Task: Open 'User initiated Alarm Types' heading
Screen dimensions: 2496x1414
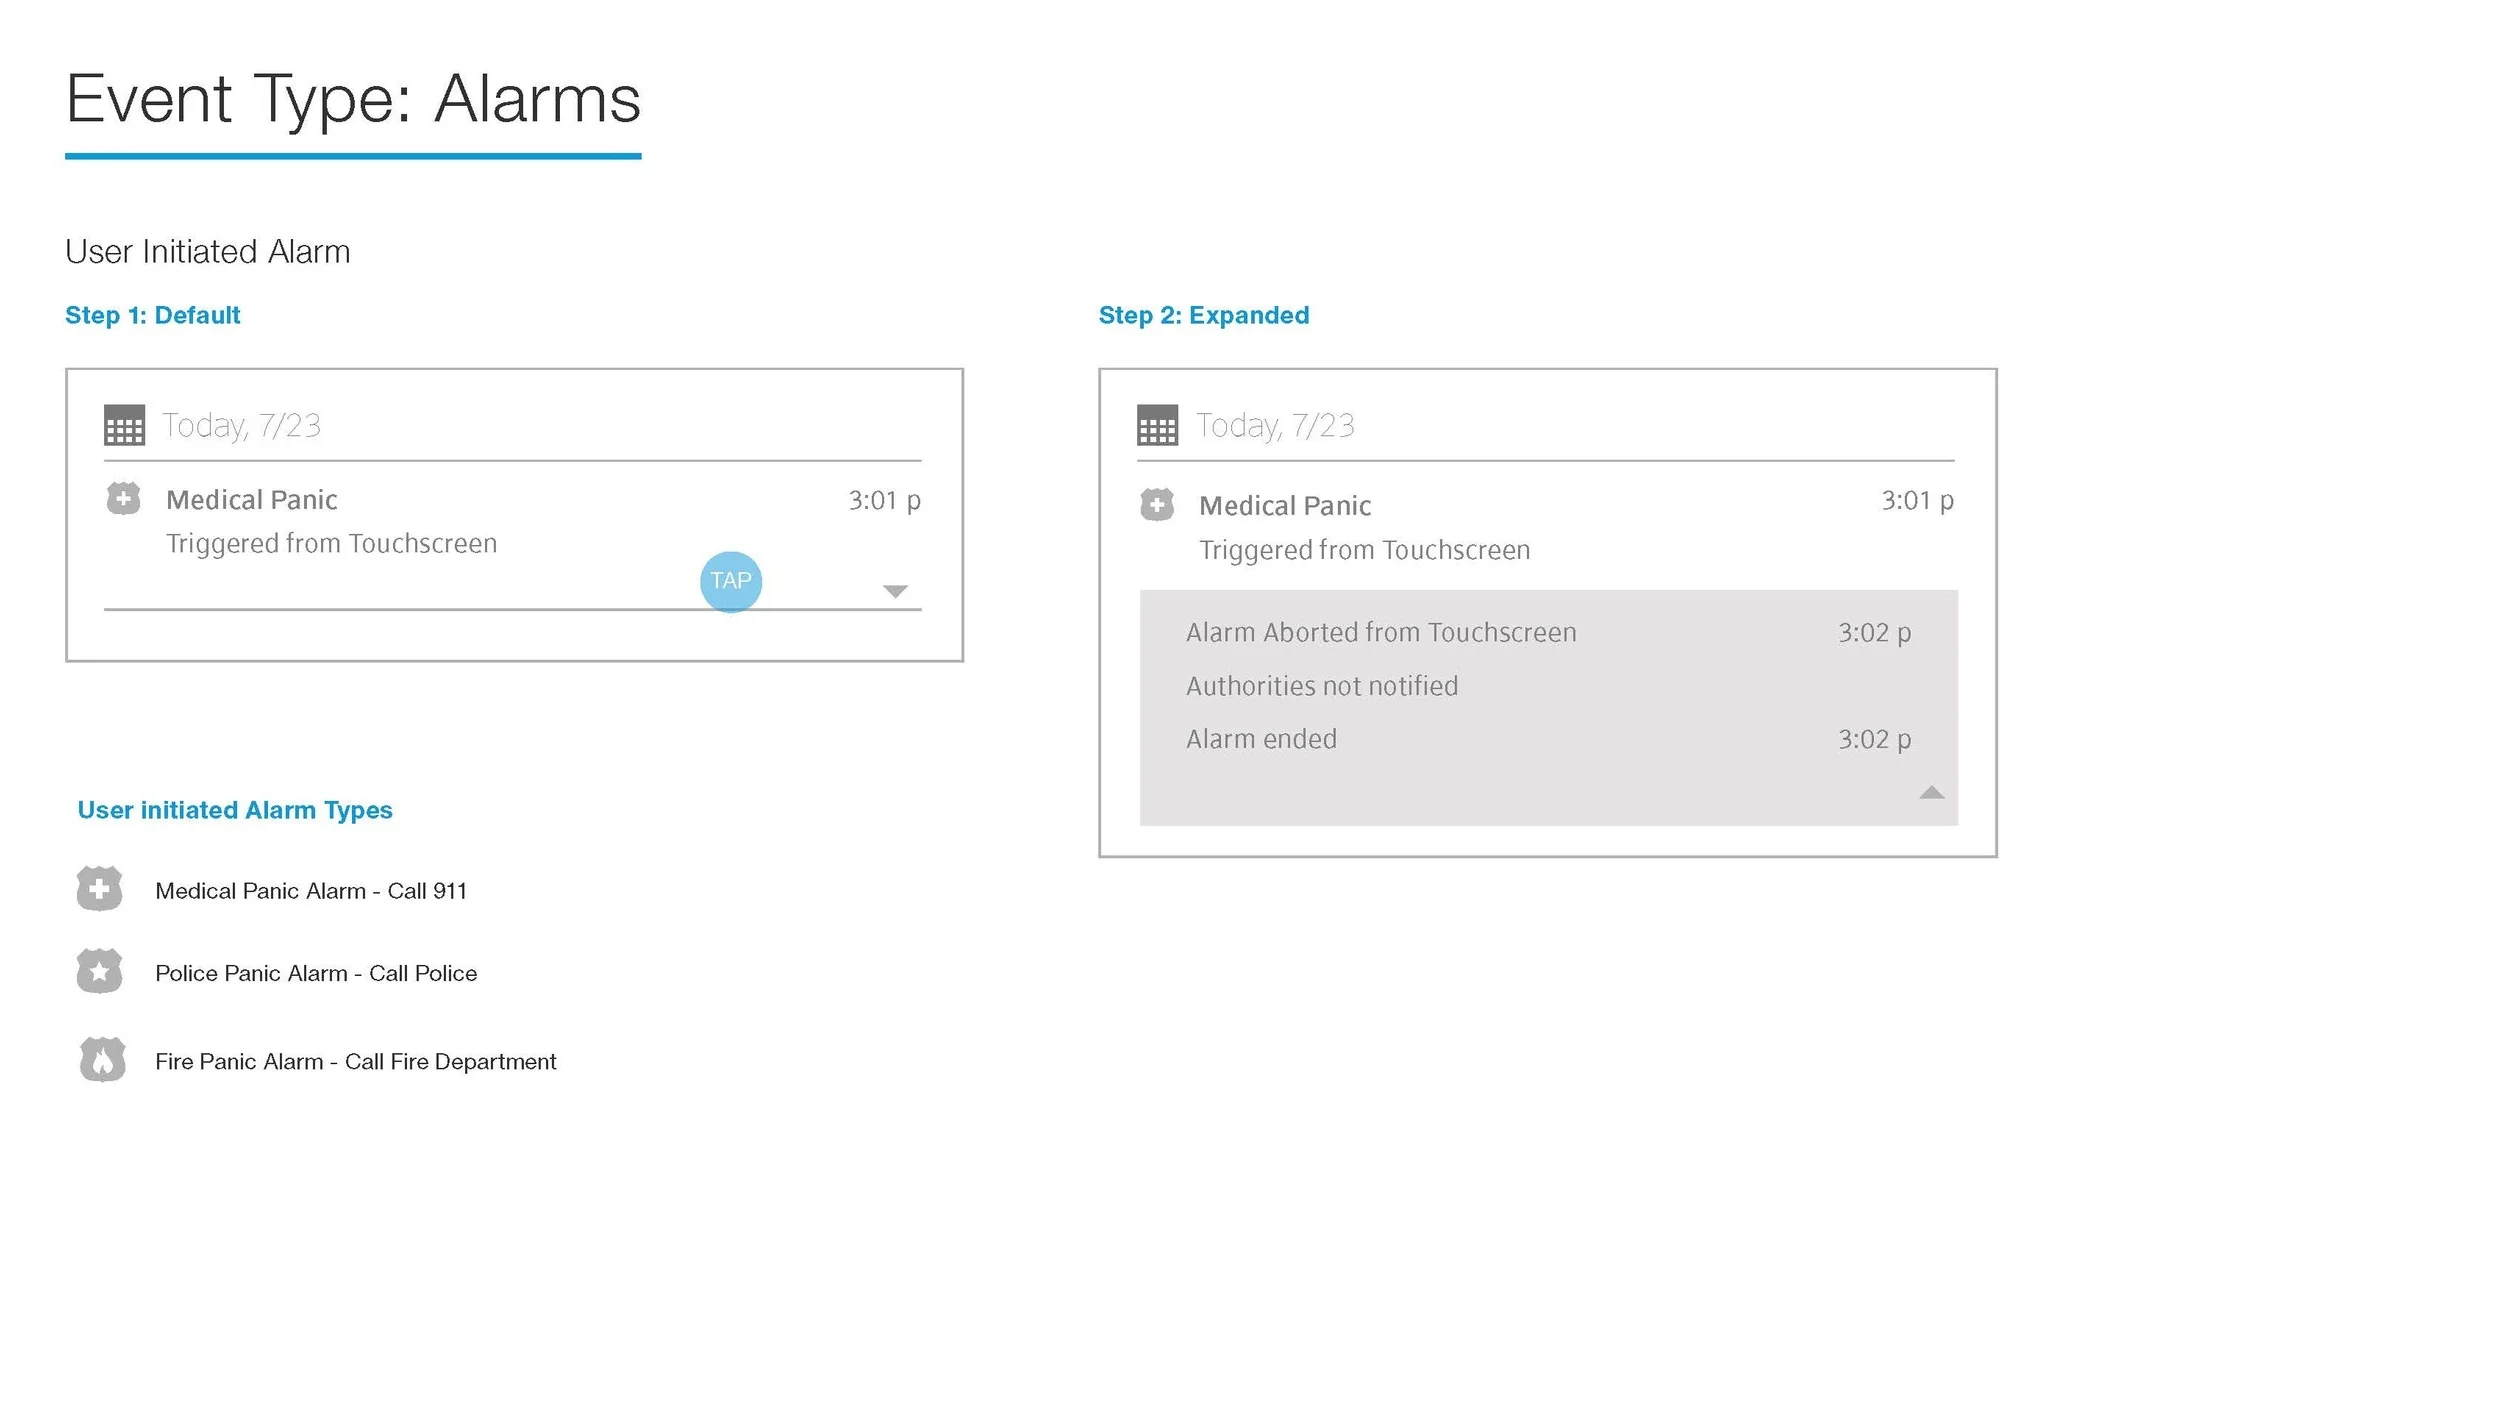Action: point(235,810)
